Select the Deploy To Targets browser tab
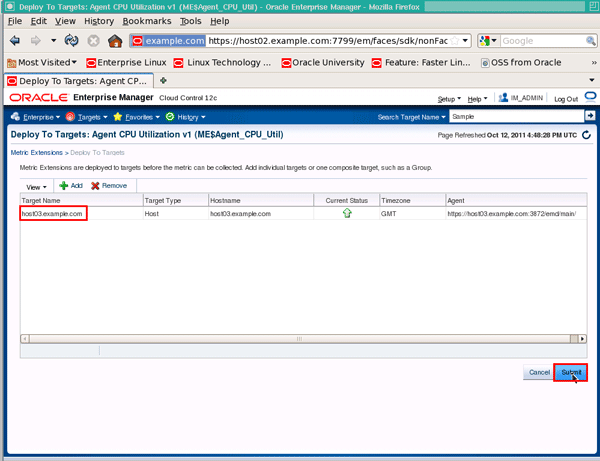 (78, 81)
